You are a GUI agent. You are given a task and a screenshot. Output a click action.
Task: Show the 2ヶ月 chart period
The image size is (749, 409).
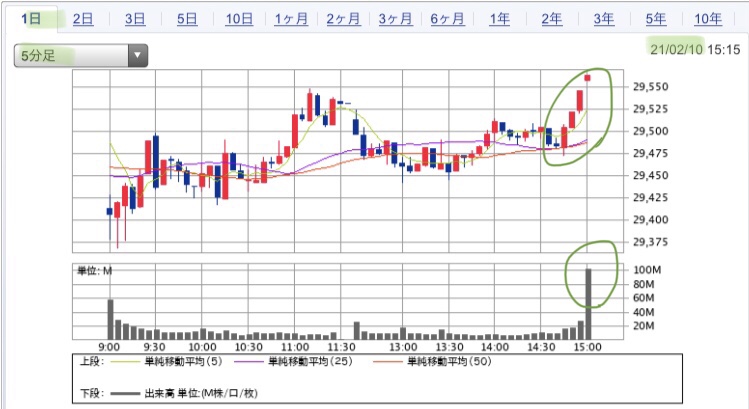343,19
